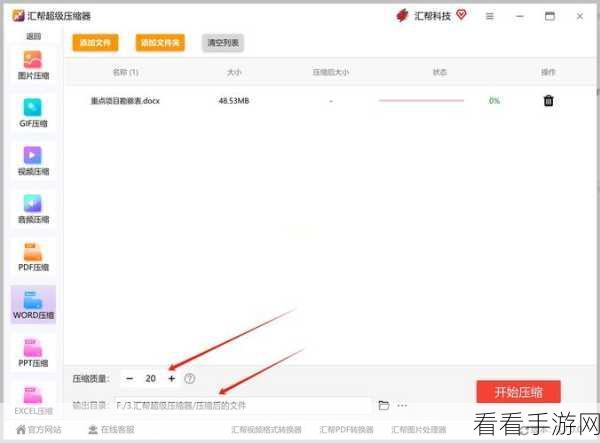Screen dimensions: 600x443
Task: Click the 压缩后大小 column header
Action: click(x=331, y=72)
